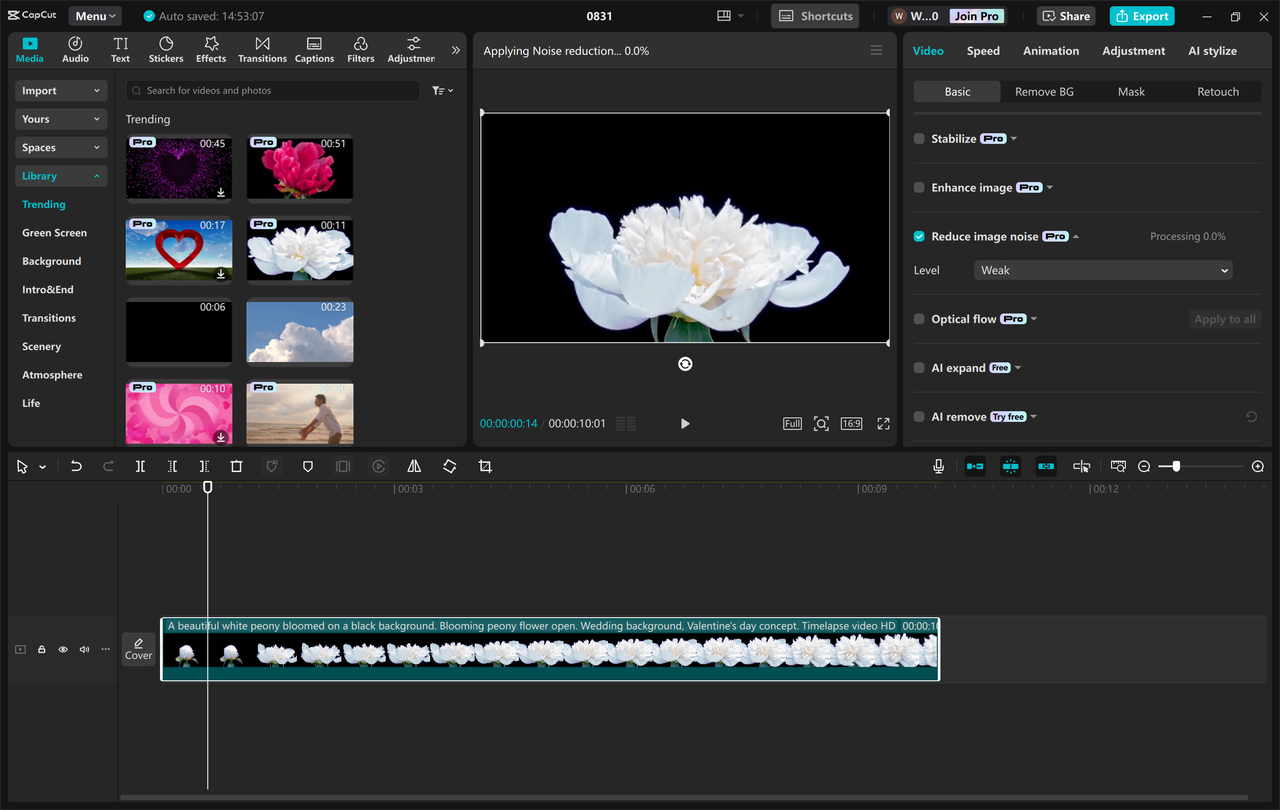This screenshot has width=1280, height=810.
Task: Switch to the Remove BG tab
Action: pyautogui.click(x=1044, y=91)
